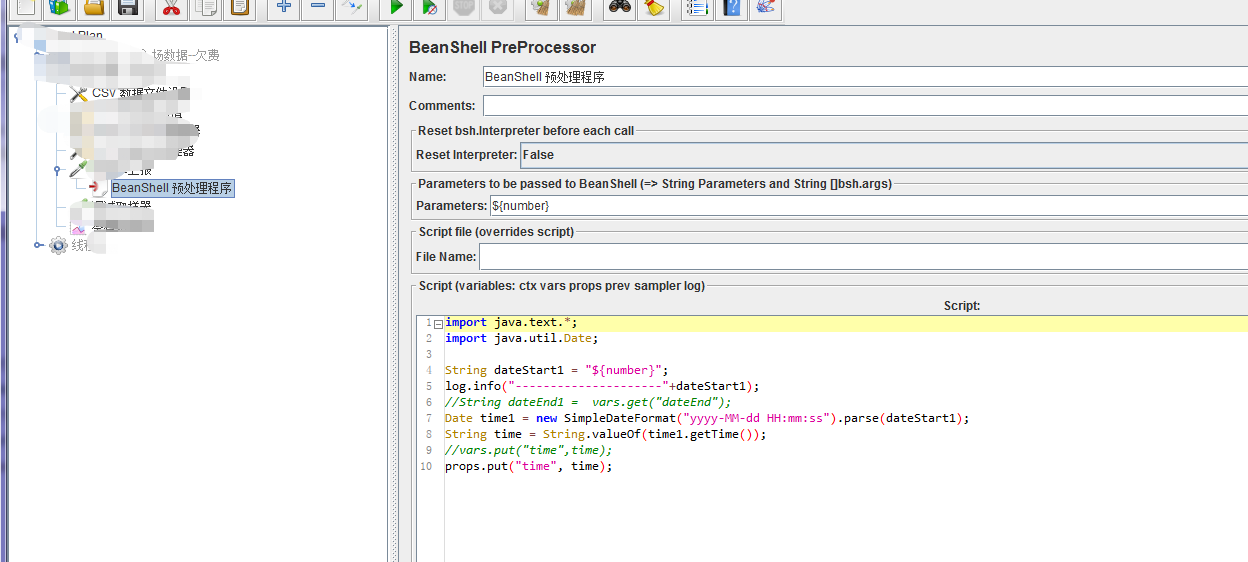Reset search with yellow brush icon

pos(653,8)
